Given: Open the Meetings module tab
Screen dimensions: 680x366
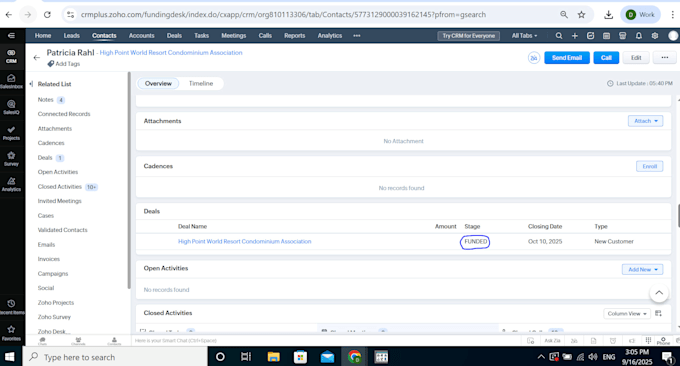Looking at the screenshot, I should click(234, 36).
